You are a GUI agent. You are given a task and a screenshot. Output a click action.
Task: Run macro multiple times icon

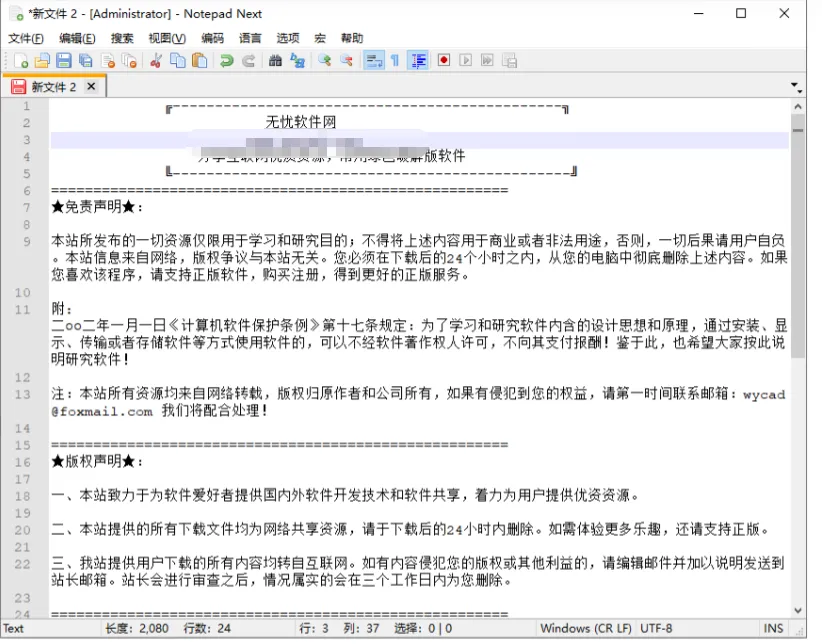488,61
